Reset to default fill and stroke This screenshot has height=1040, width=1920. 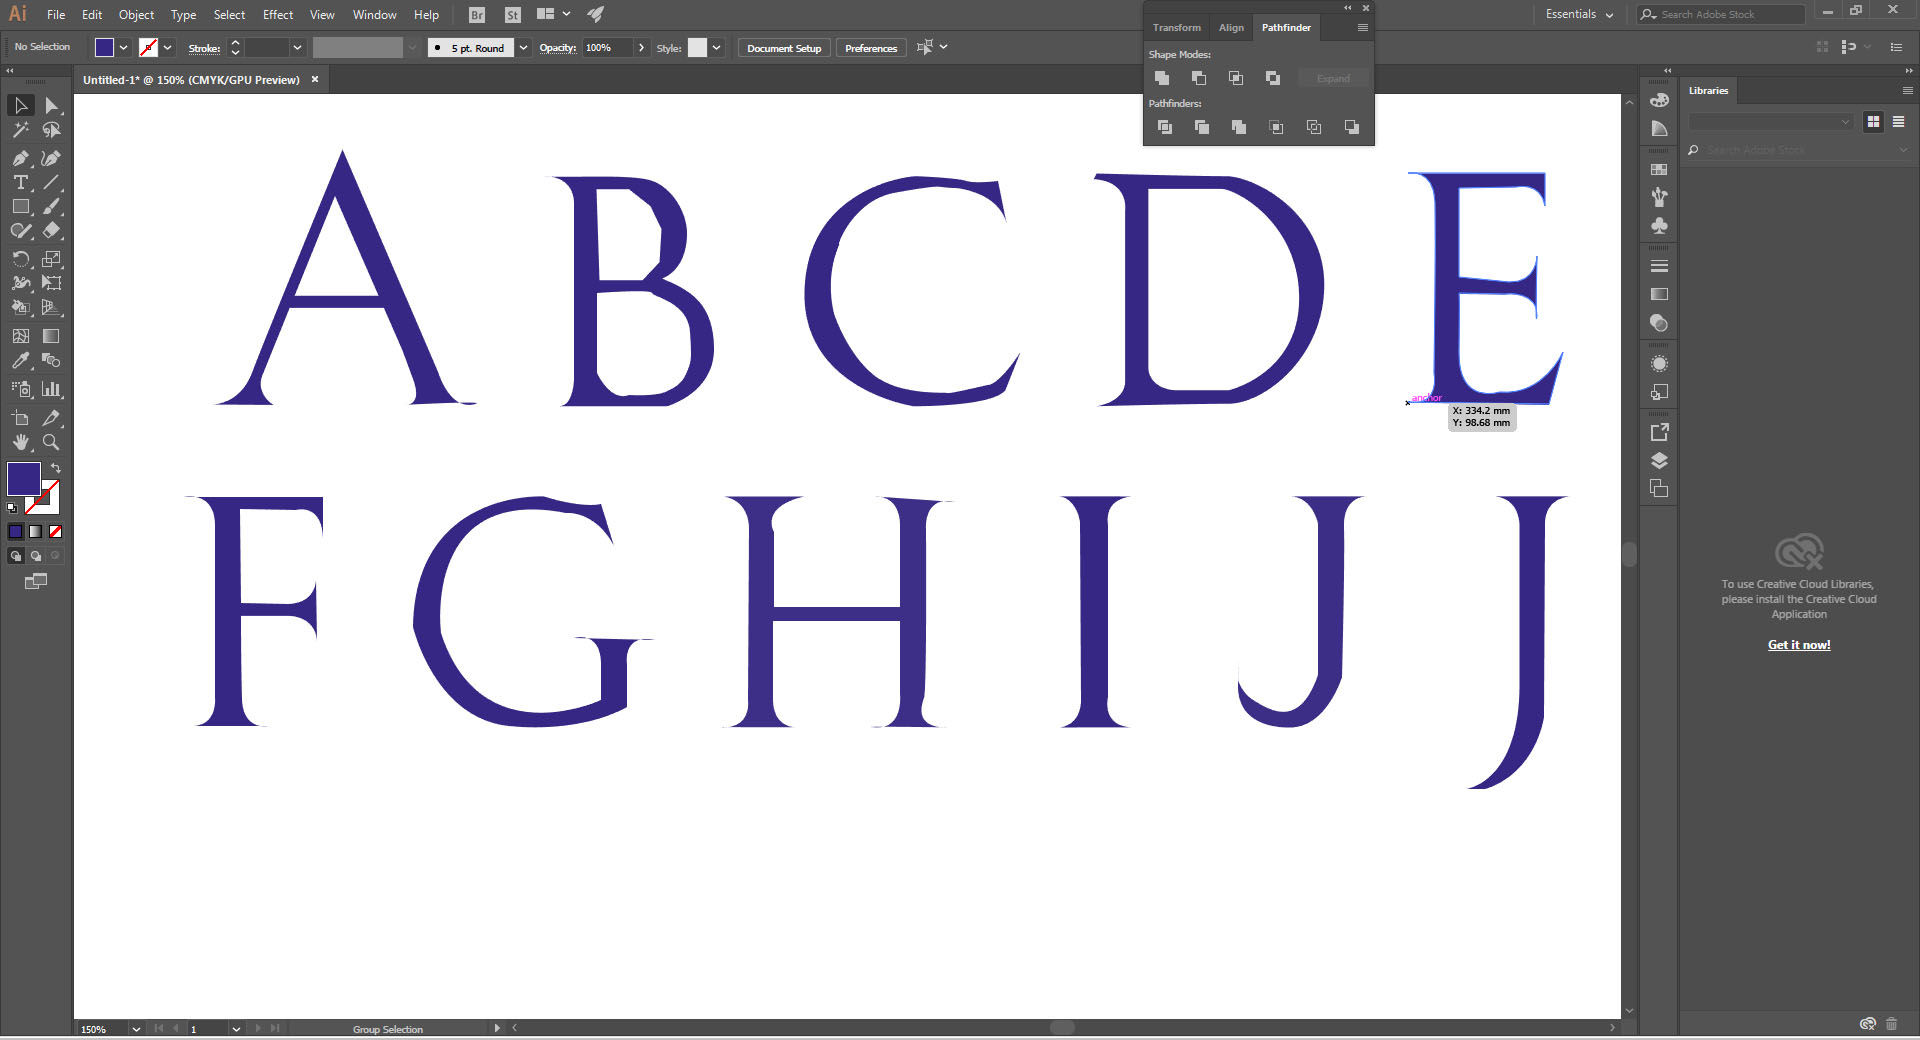12,508
